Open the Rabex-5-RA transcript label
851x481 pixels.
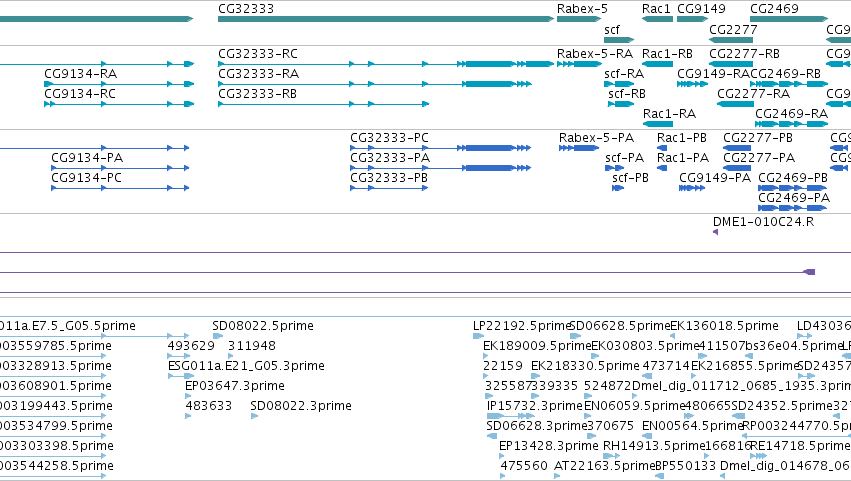click(595, 54)
